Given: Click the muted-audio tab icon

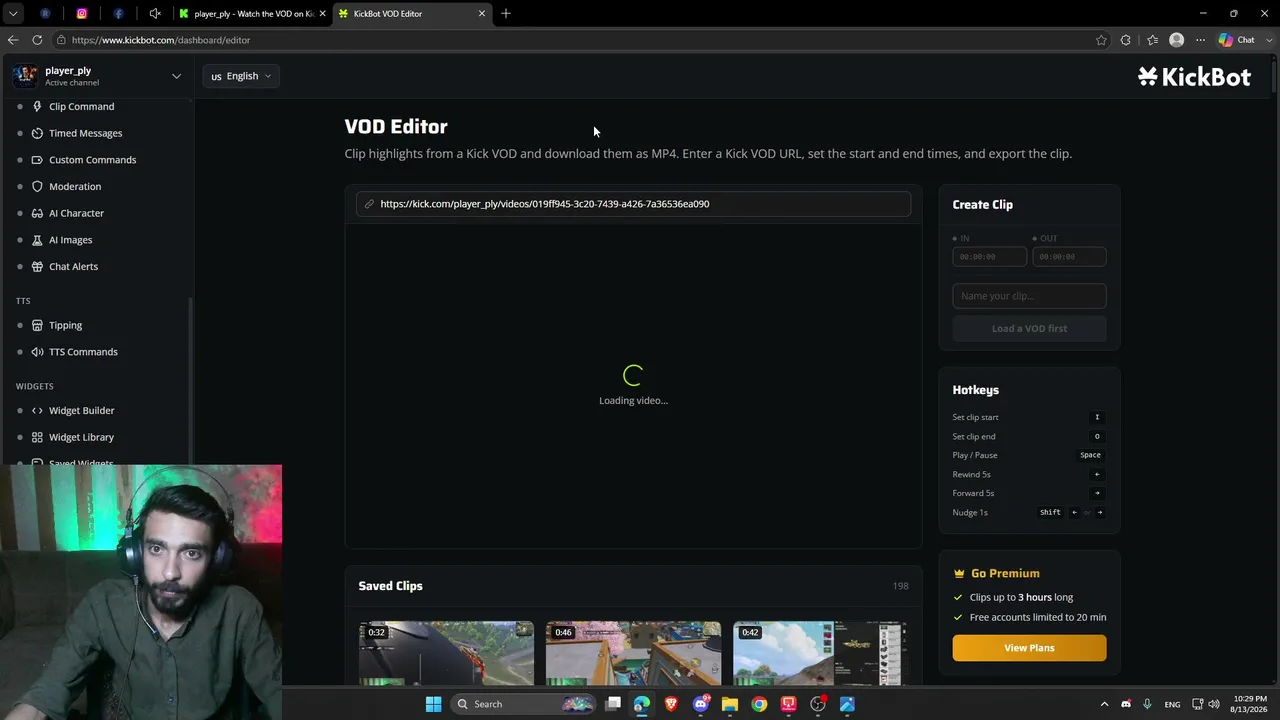Looking at the screenshot, I should (155, 14).
